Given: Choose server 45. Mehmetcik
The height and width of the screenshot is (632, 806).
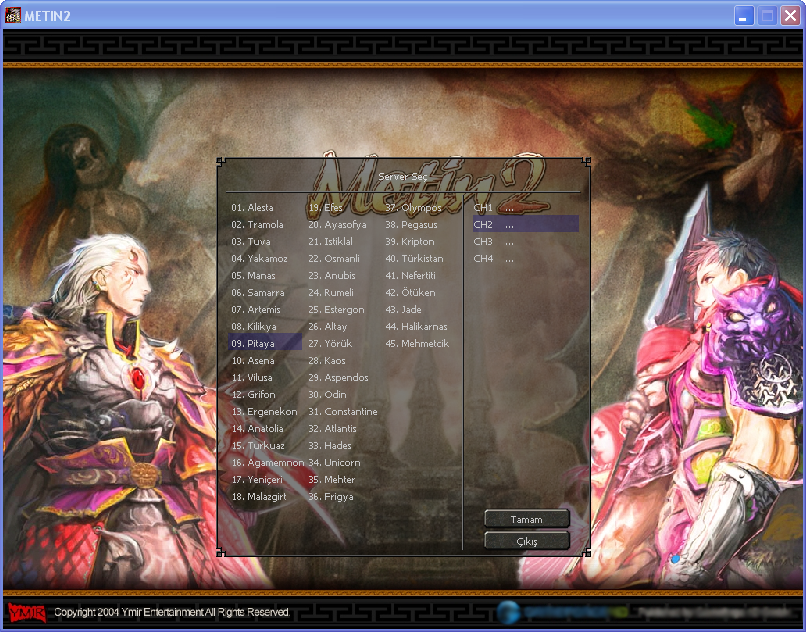Looking at the screenshot, I should [417, 344].
